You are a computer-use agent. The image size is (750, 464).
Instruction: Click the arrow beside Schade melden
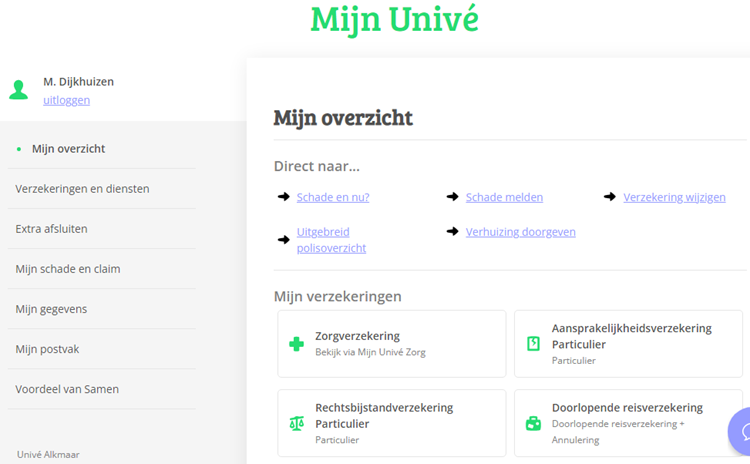pyautogui.click(x=452, y=197)
